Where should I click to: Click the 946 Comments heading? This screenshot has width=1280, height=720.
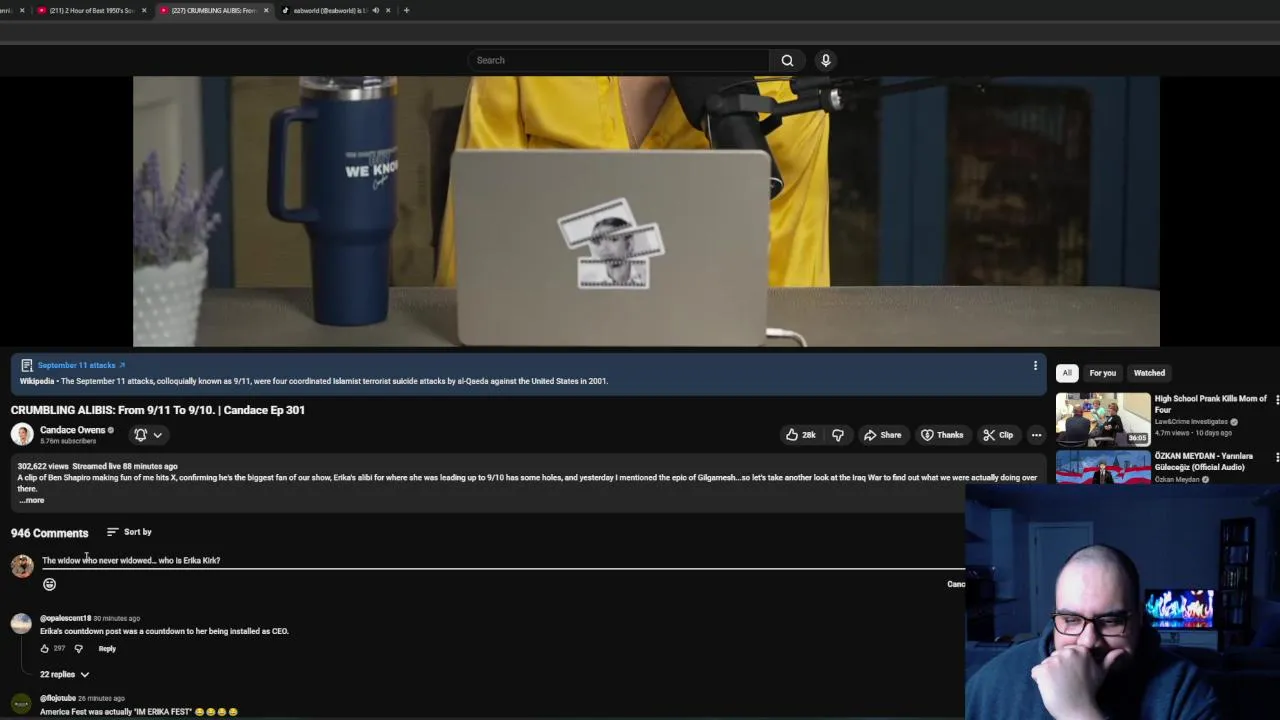(49, 533)
